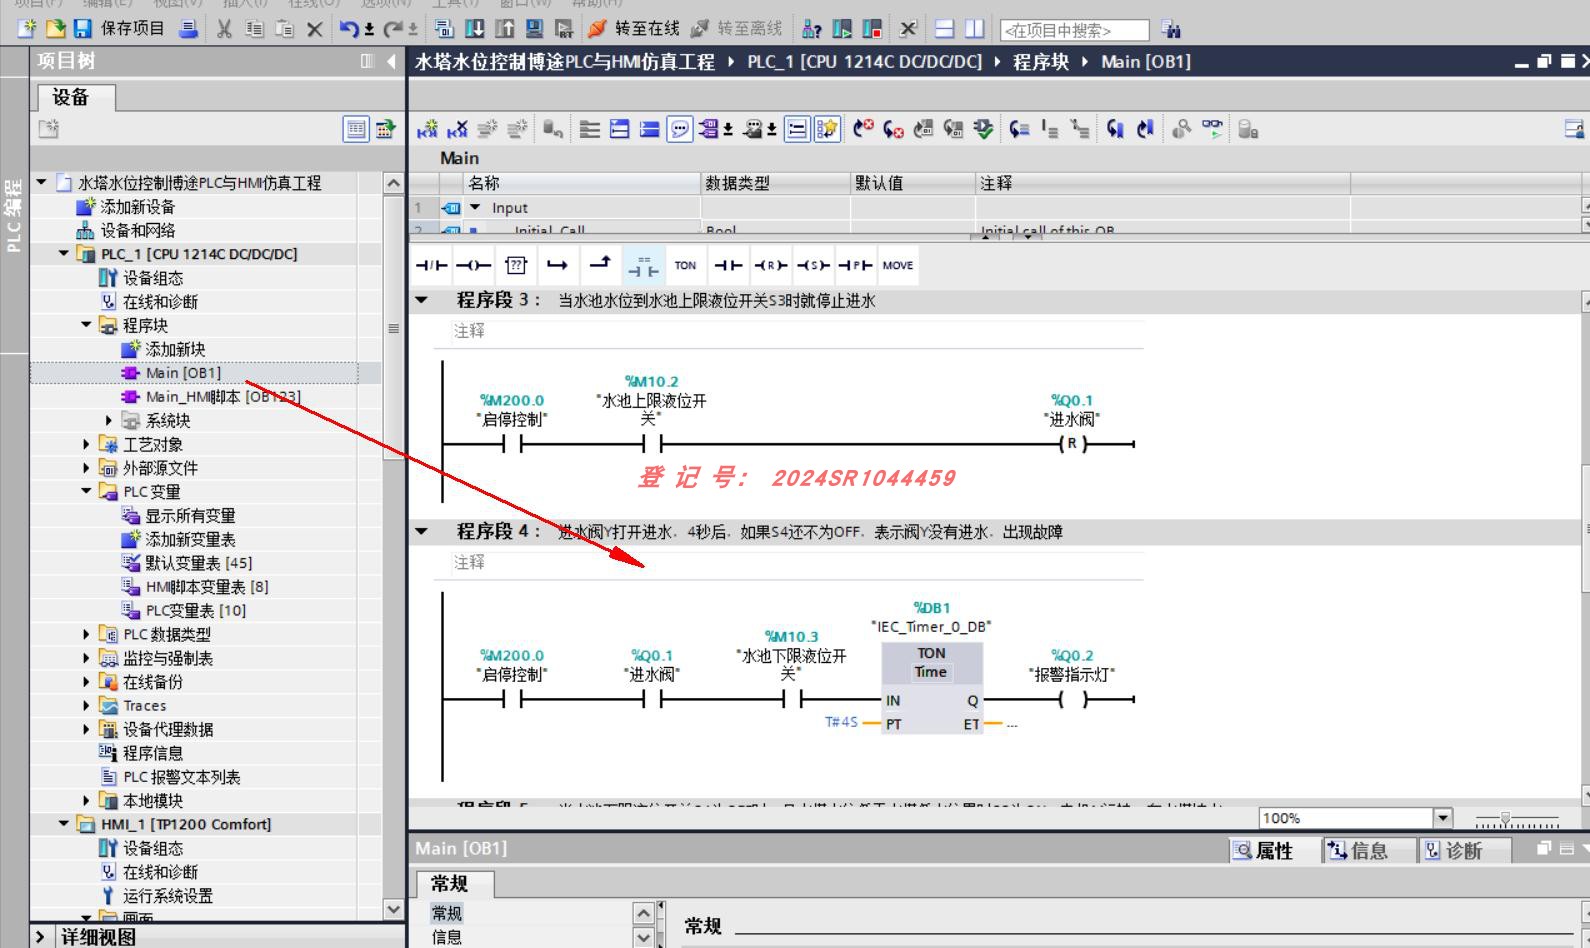
Task: Adjust the editor zoom slider
Action: click(x=1505, y=819)
